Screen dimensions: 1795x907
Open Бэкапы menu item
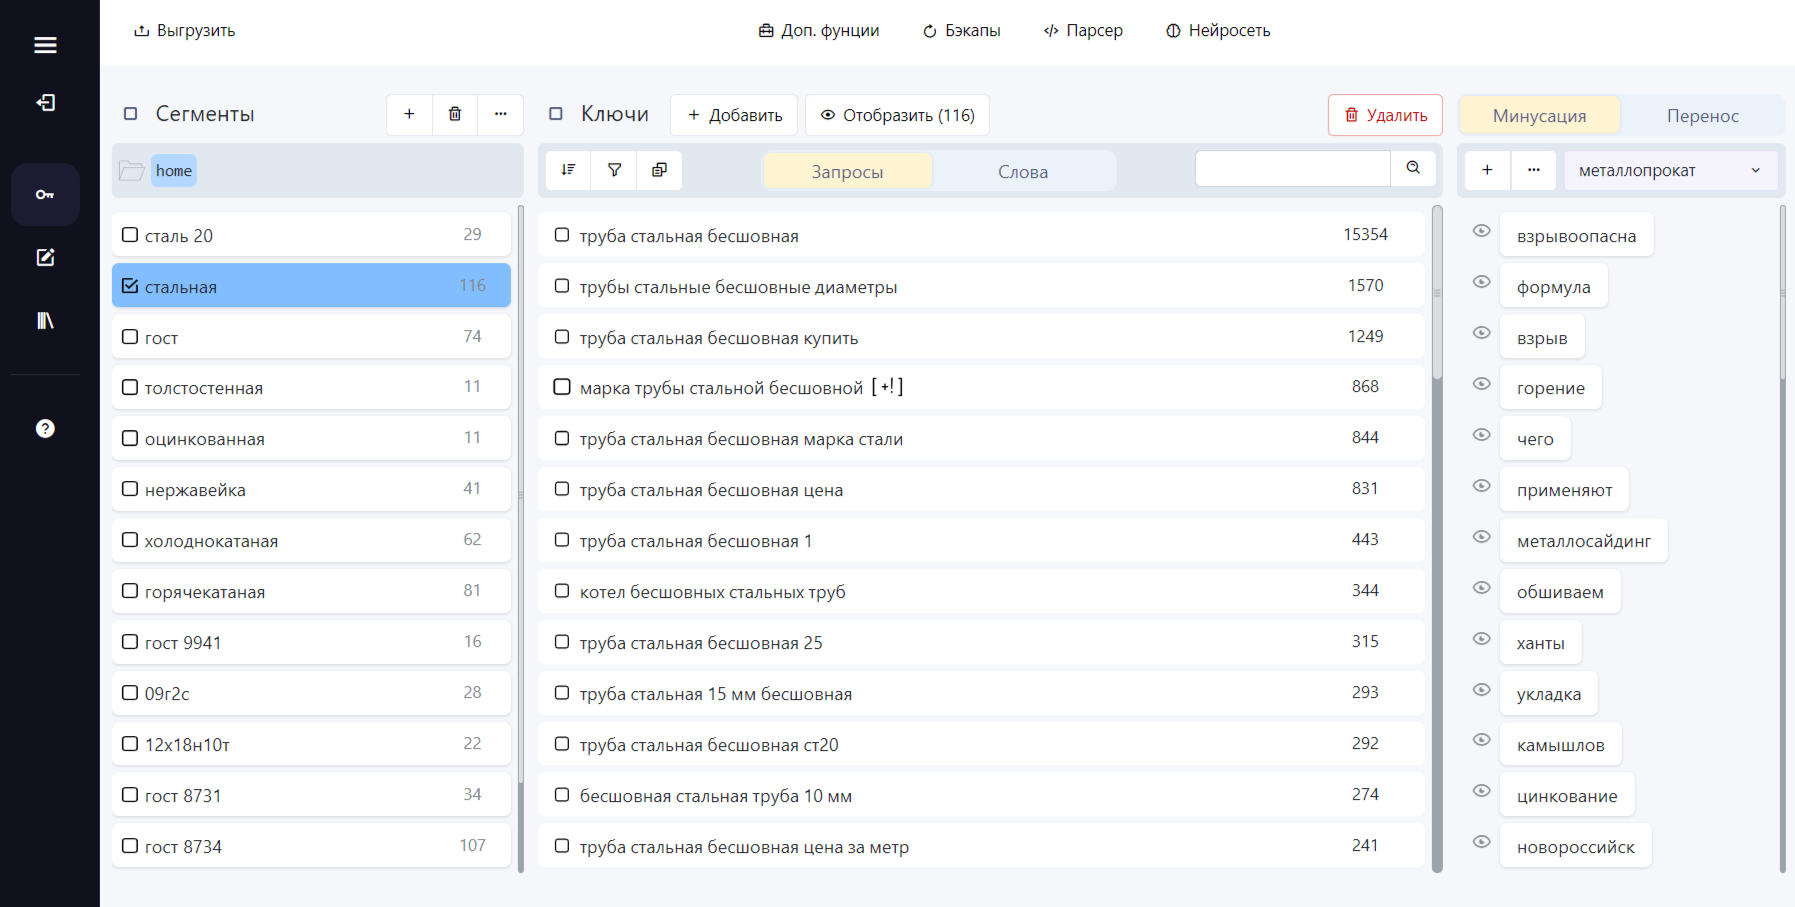click(x=961, y=30)
